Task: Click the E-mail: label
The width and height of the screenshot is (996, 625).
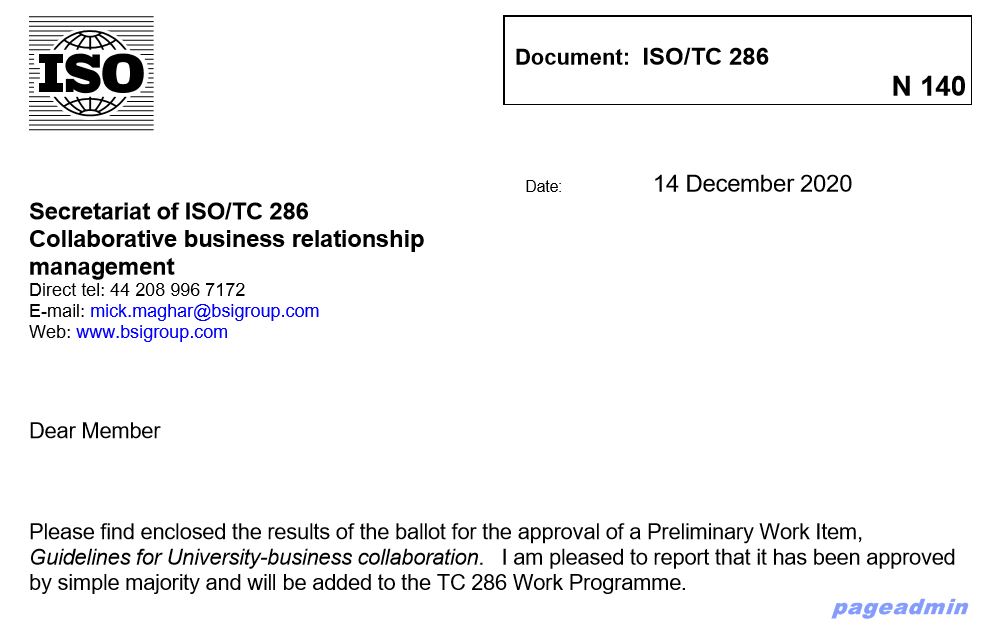Action: pos(57,311)
